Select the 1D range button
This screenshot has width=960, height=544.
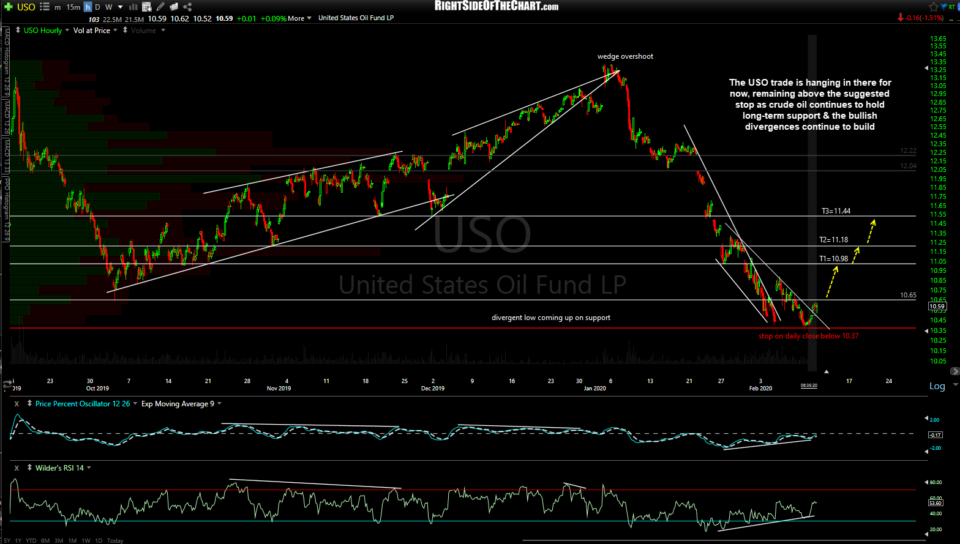(x=99, y=540)
